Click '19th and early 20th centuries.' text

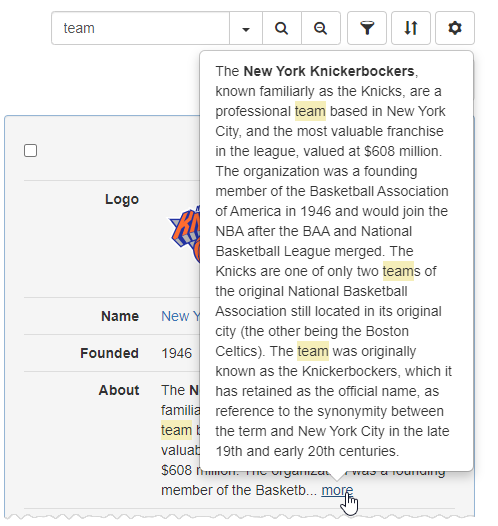click(x=307, y=451)
